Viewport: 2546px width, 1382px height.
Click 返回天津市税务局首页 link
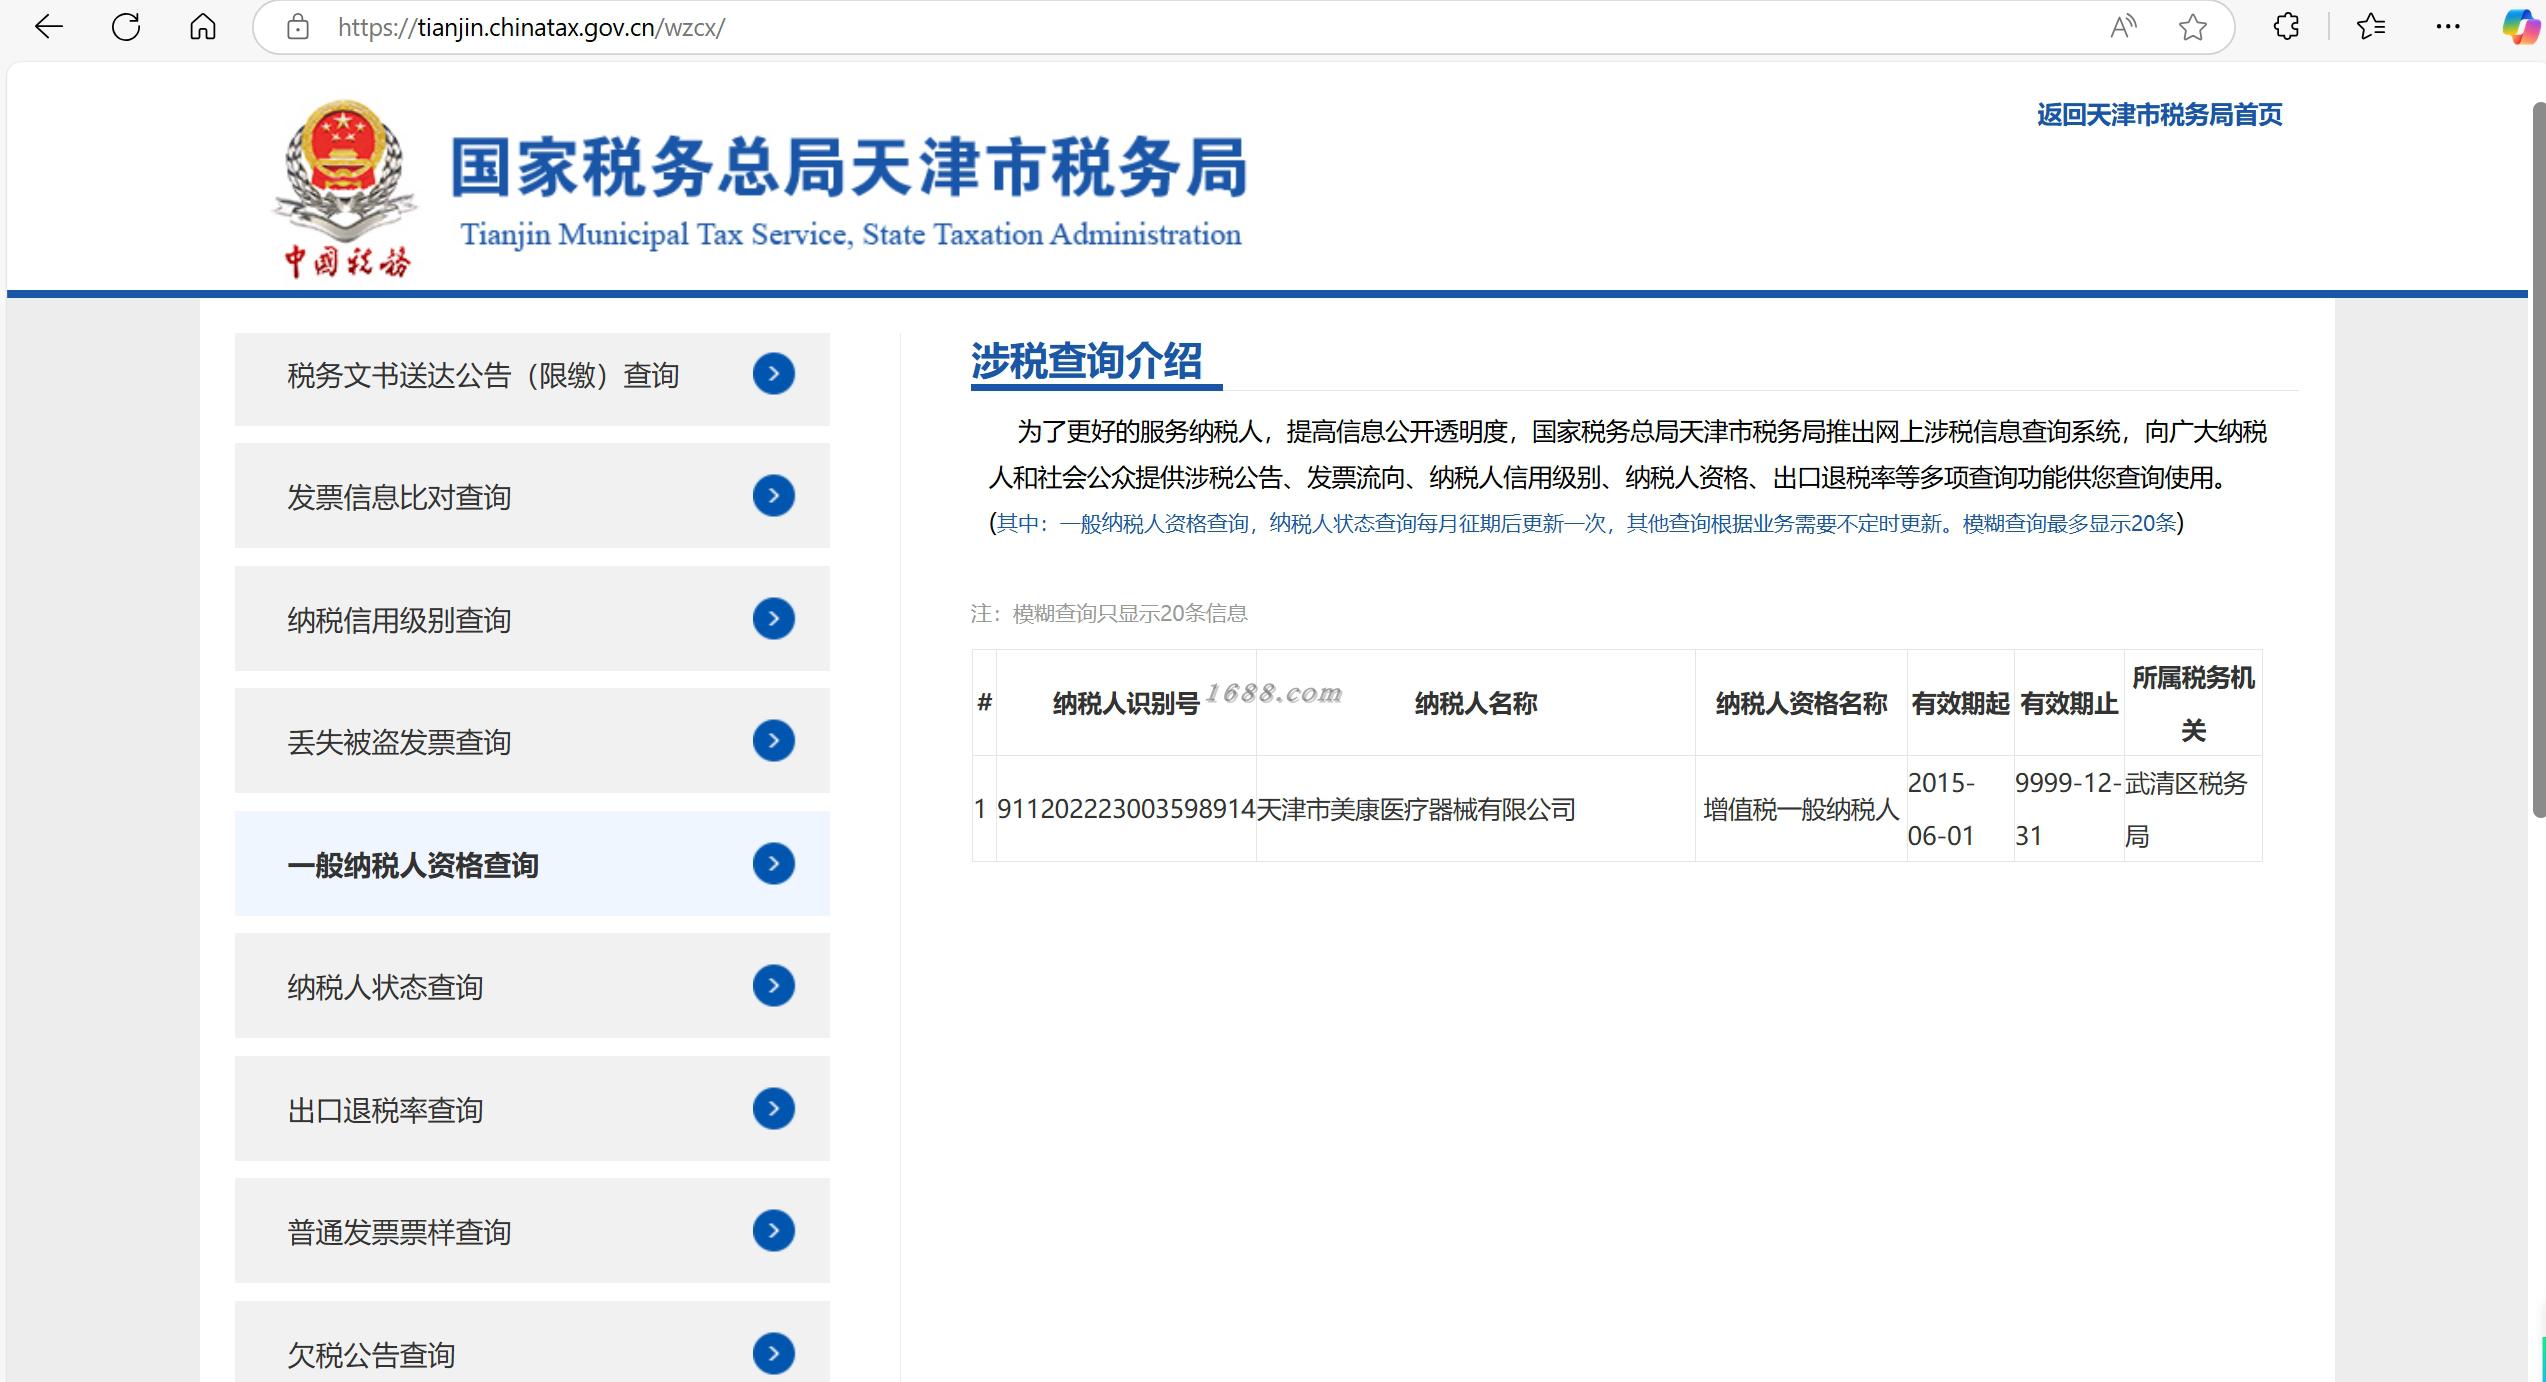coord(2159,115)
